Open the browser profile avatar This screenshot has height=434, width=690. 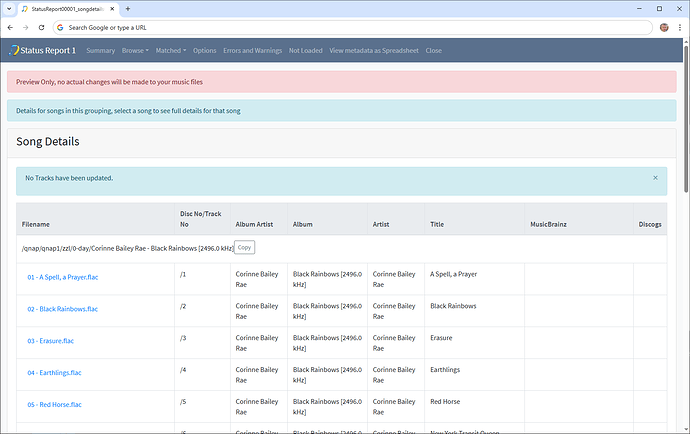coord(663,27)
